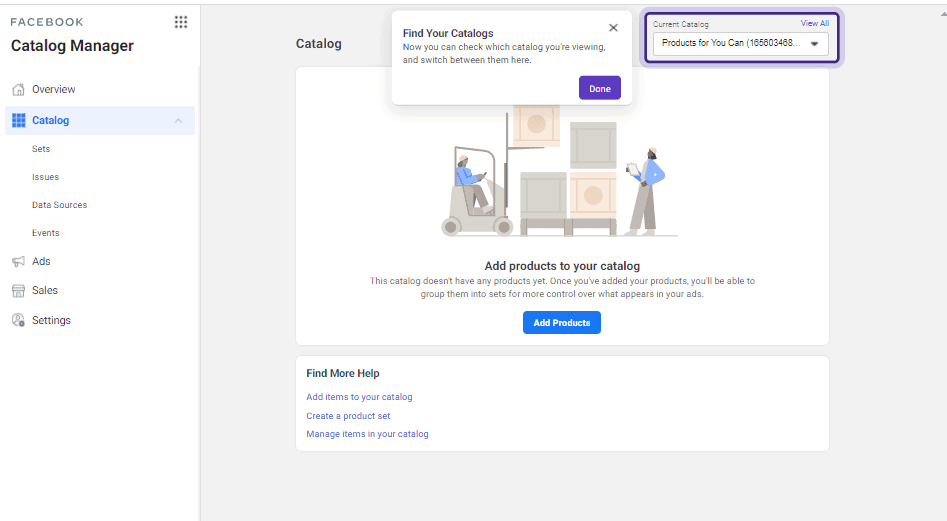Click the Done button in popup
Screen dimensions: 947x521
click(x=600, y=88)
